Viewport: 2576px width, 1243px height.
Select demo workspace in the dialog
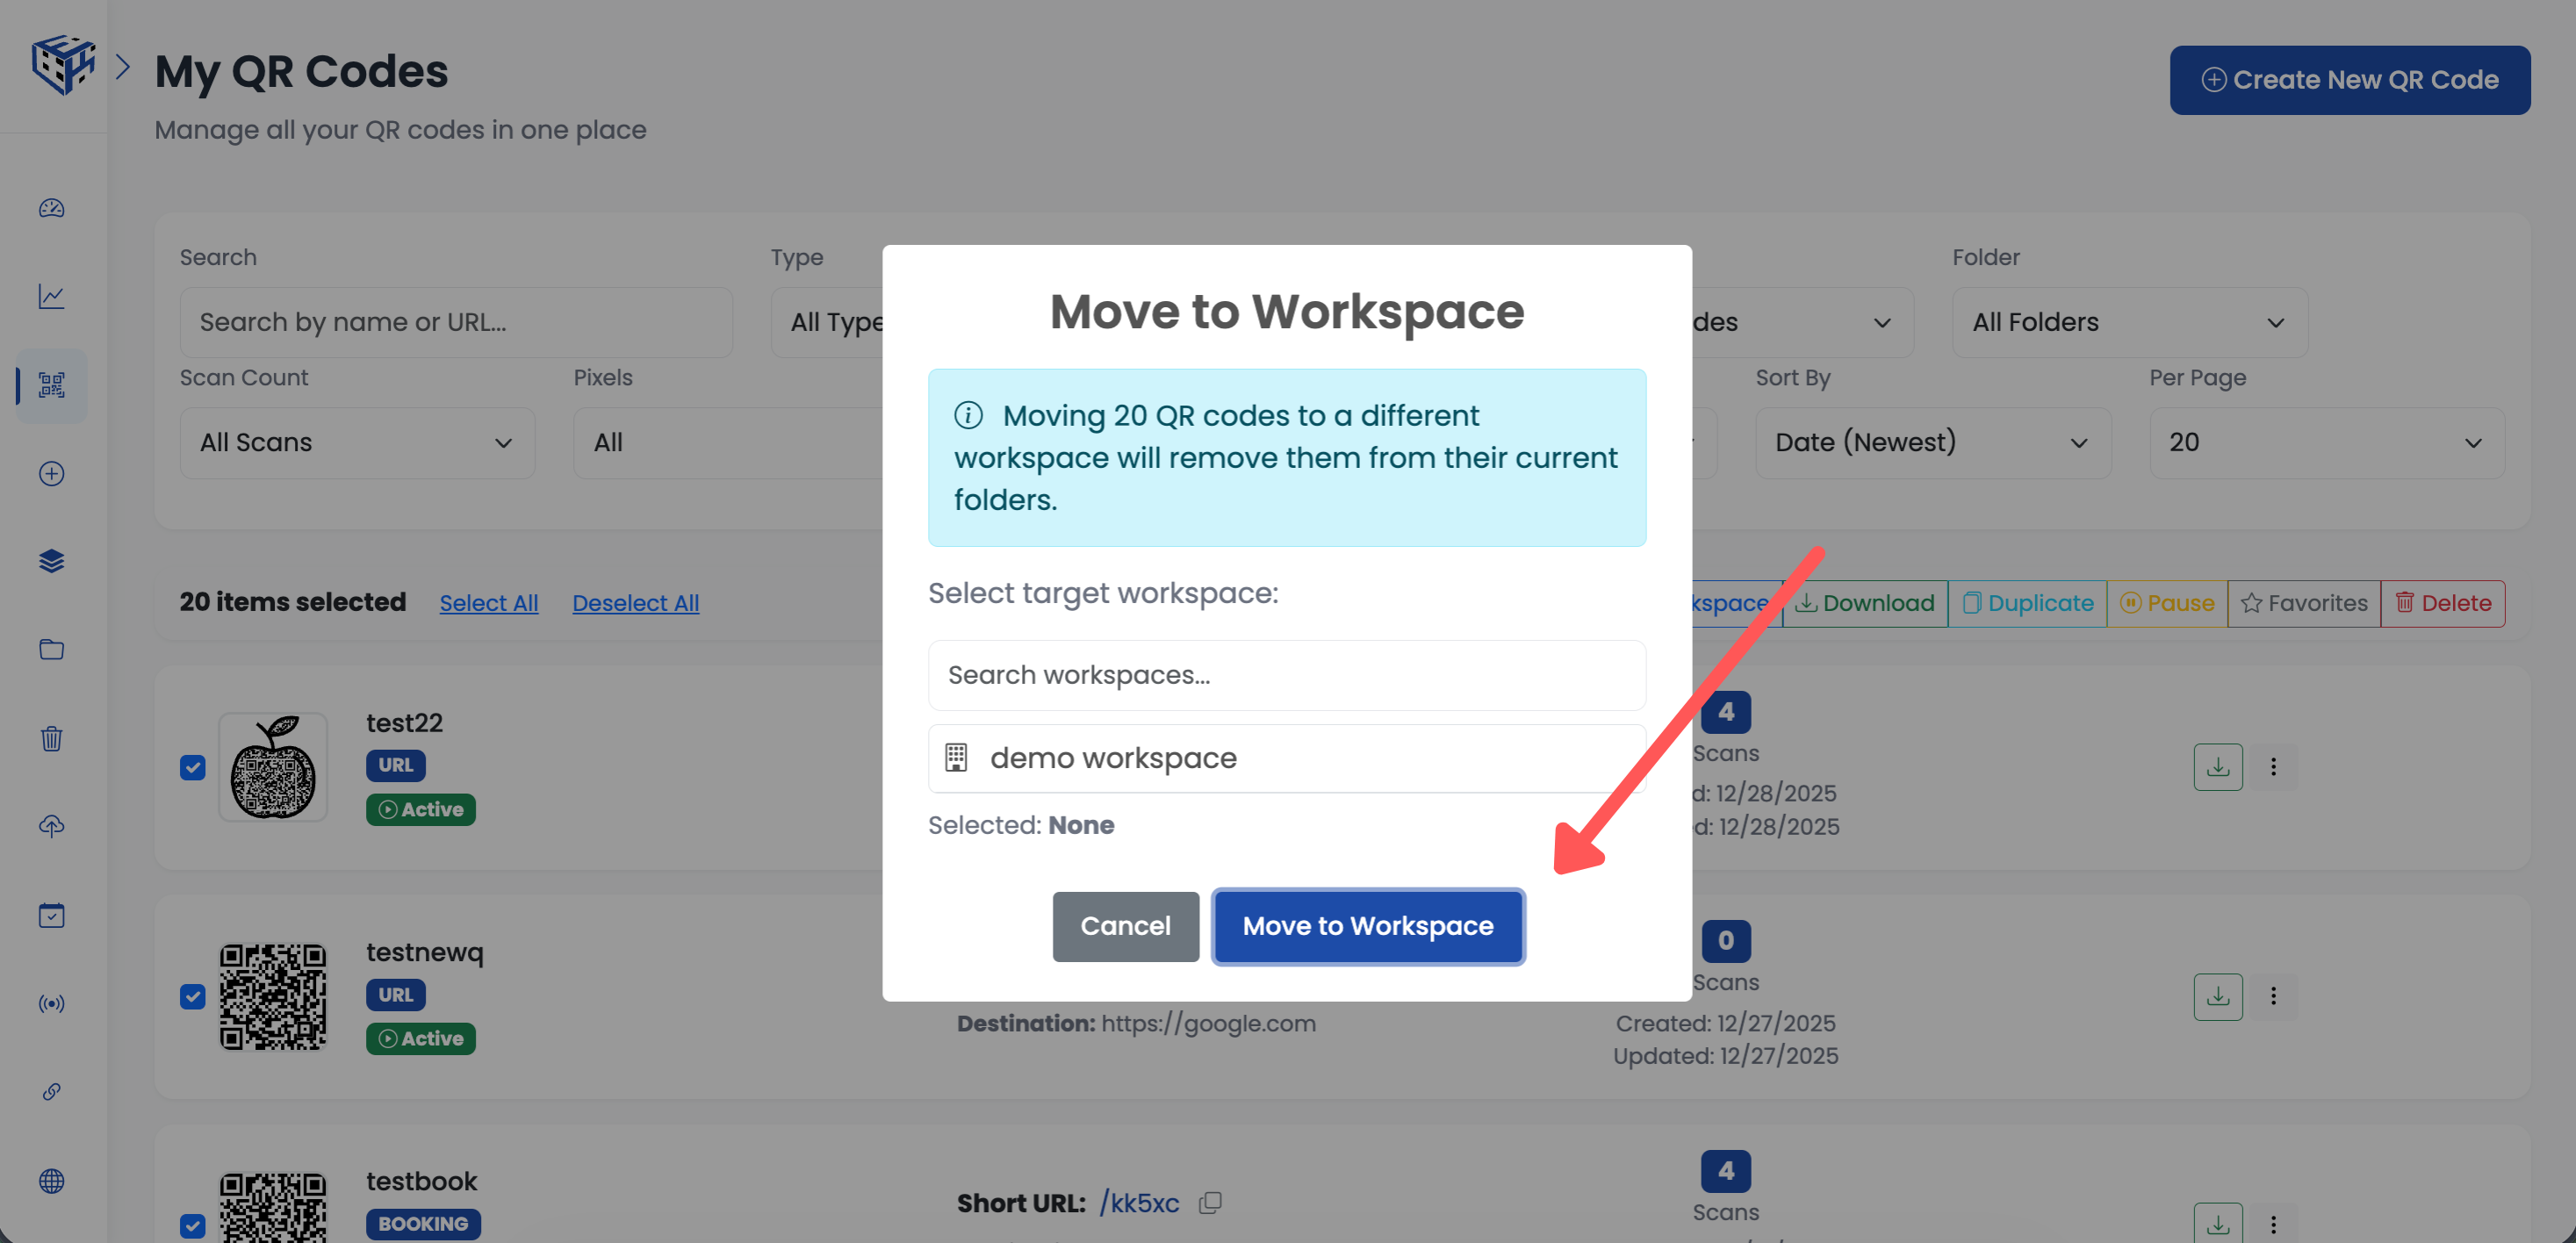pos(1287,758)
